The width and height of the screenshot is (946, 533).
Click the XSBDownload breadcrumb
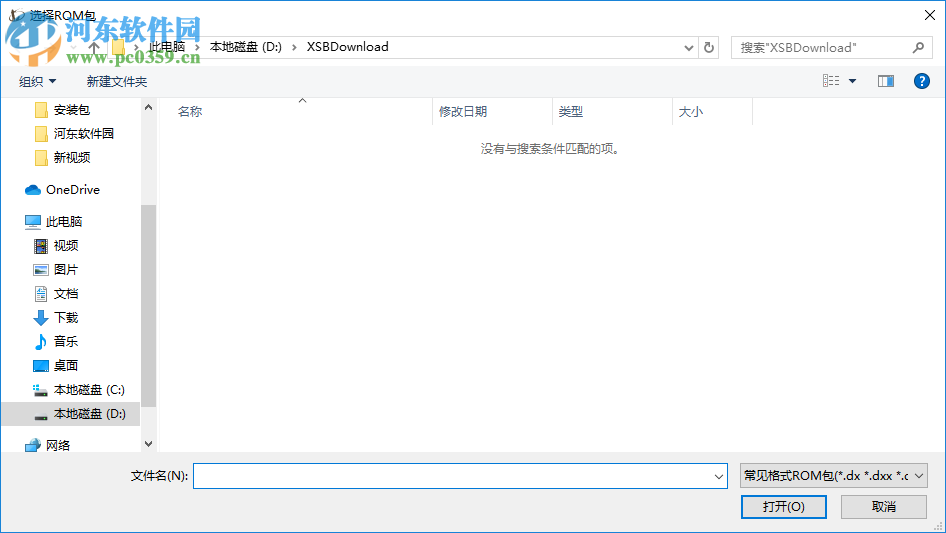pyautogui.click(x=348, y=47)
